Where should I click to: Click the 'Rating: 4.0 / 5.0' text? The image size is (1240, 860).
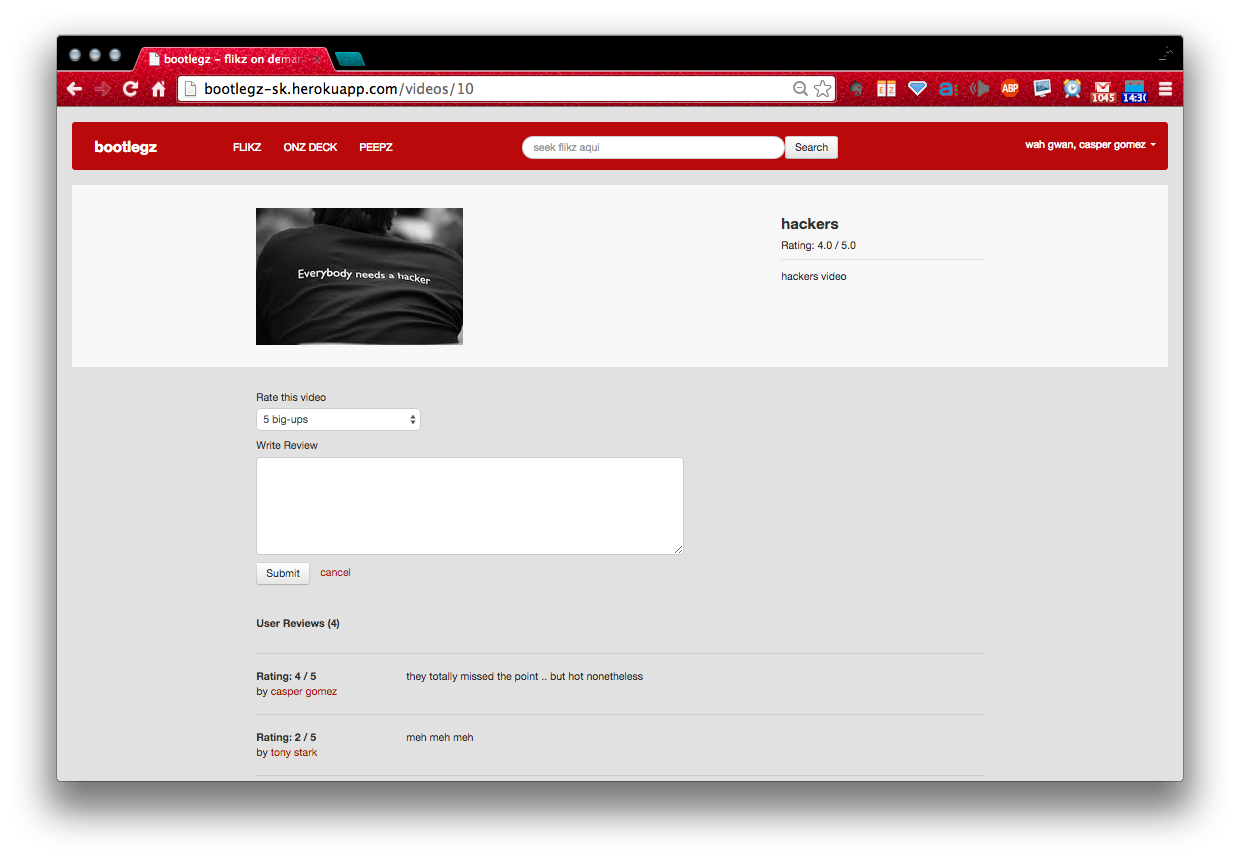tap(818, 245)
